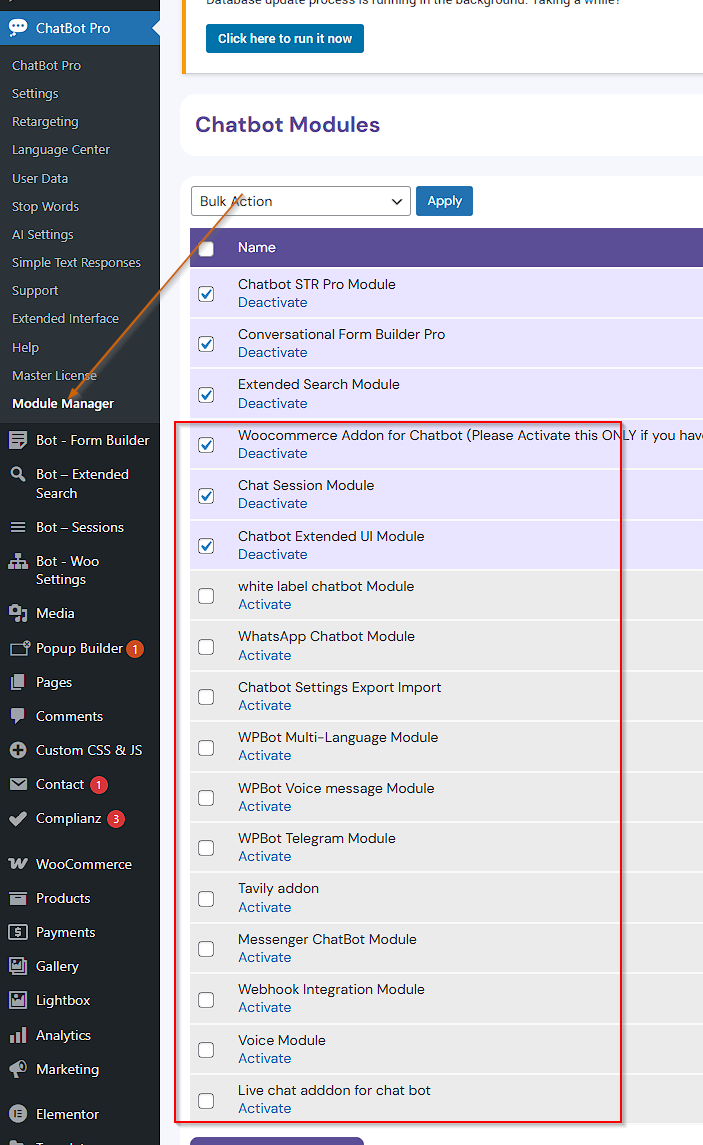
Task: Click the Analytics bar chart icon
Action: 18,1035
